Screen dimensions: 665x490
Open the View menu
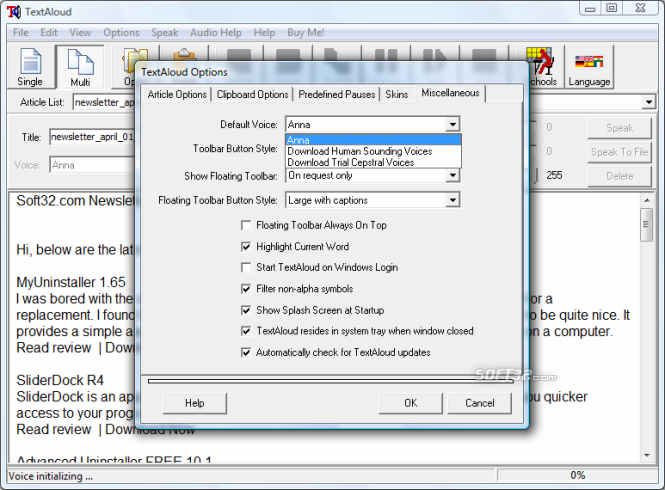click(80, 33)
